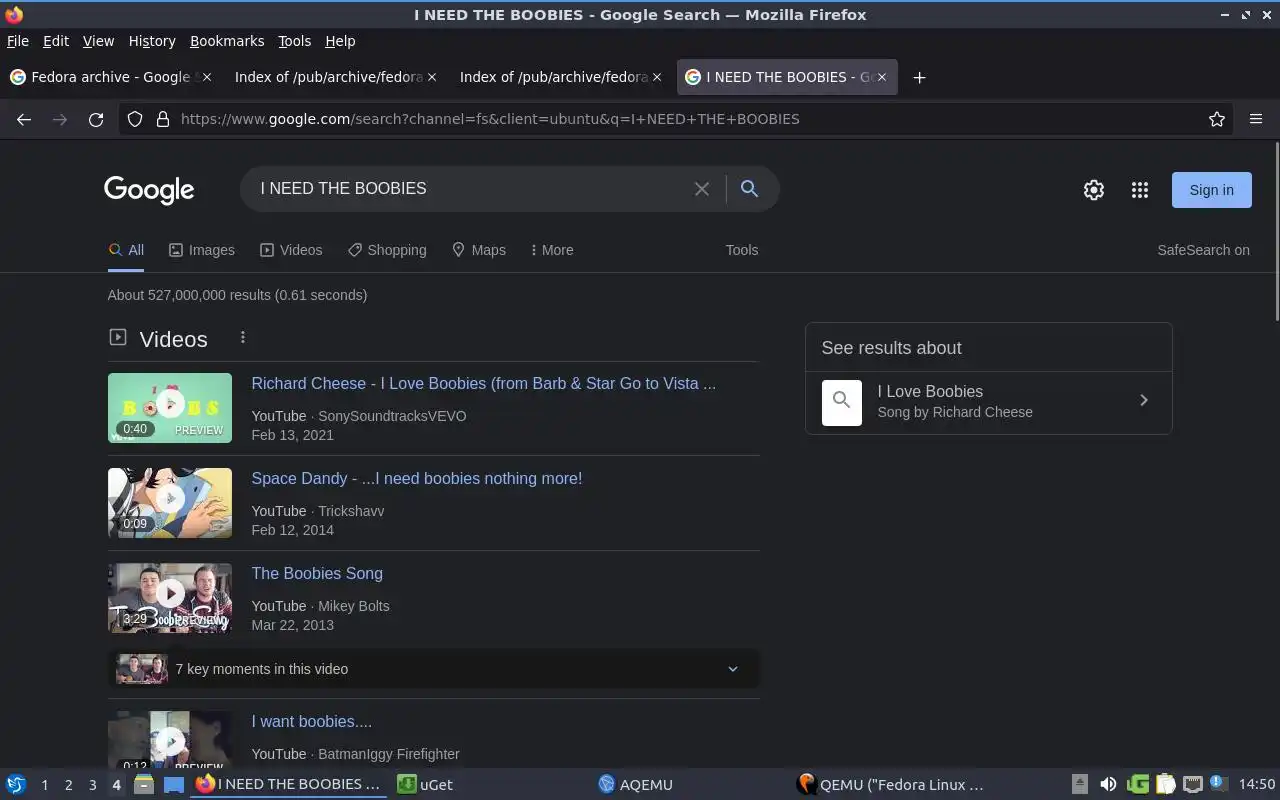Screen dimensions: 1280x800
Task: Open network tray icon
Action: (1192, 785)
